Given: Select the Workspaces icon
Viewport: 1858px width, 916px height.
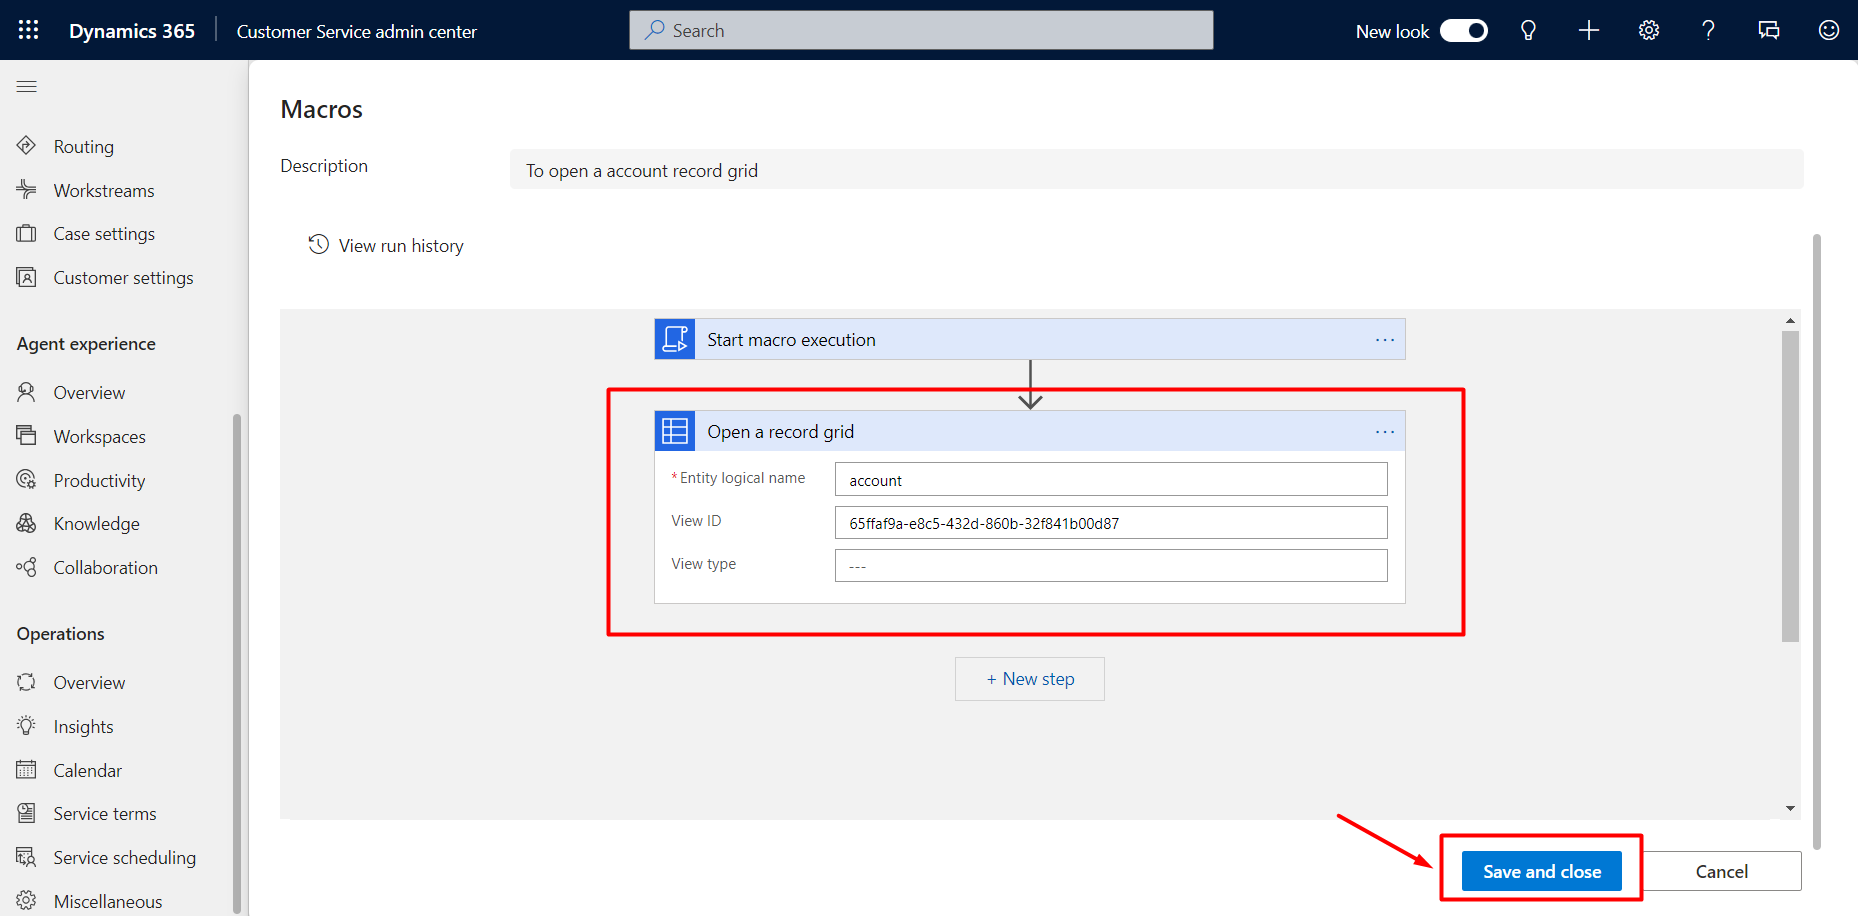Looking at the screenshot, I should pyautogui.click(x=27, y=436).
